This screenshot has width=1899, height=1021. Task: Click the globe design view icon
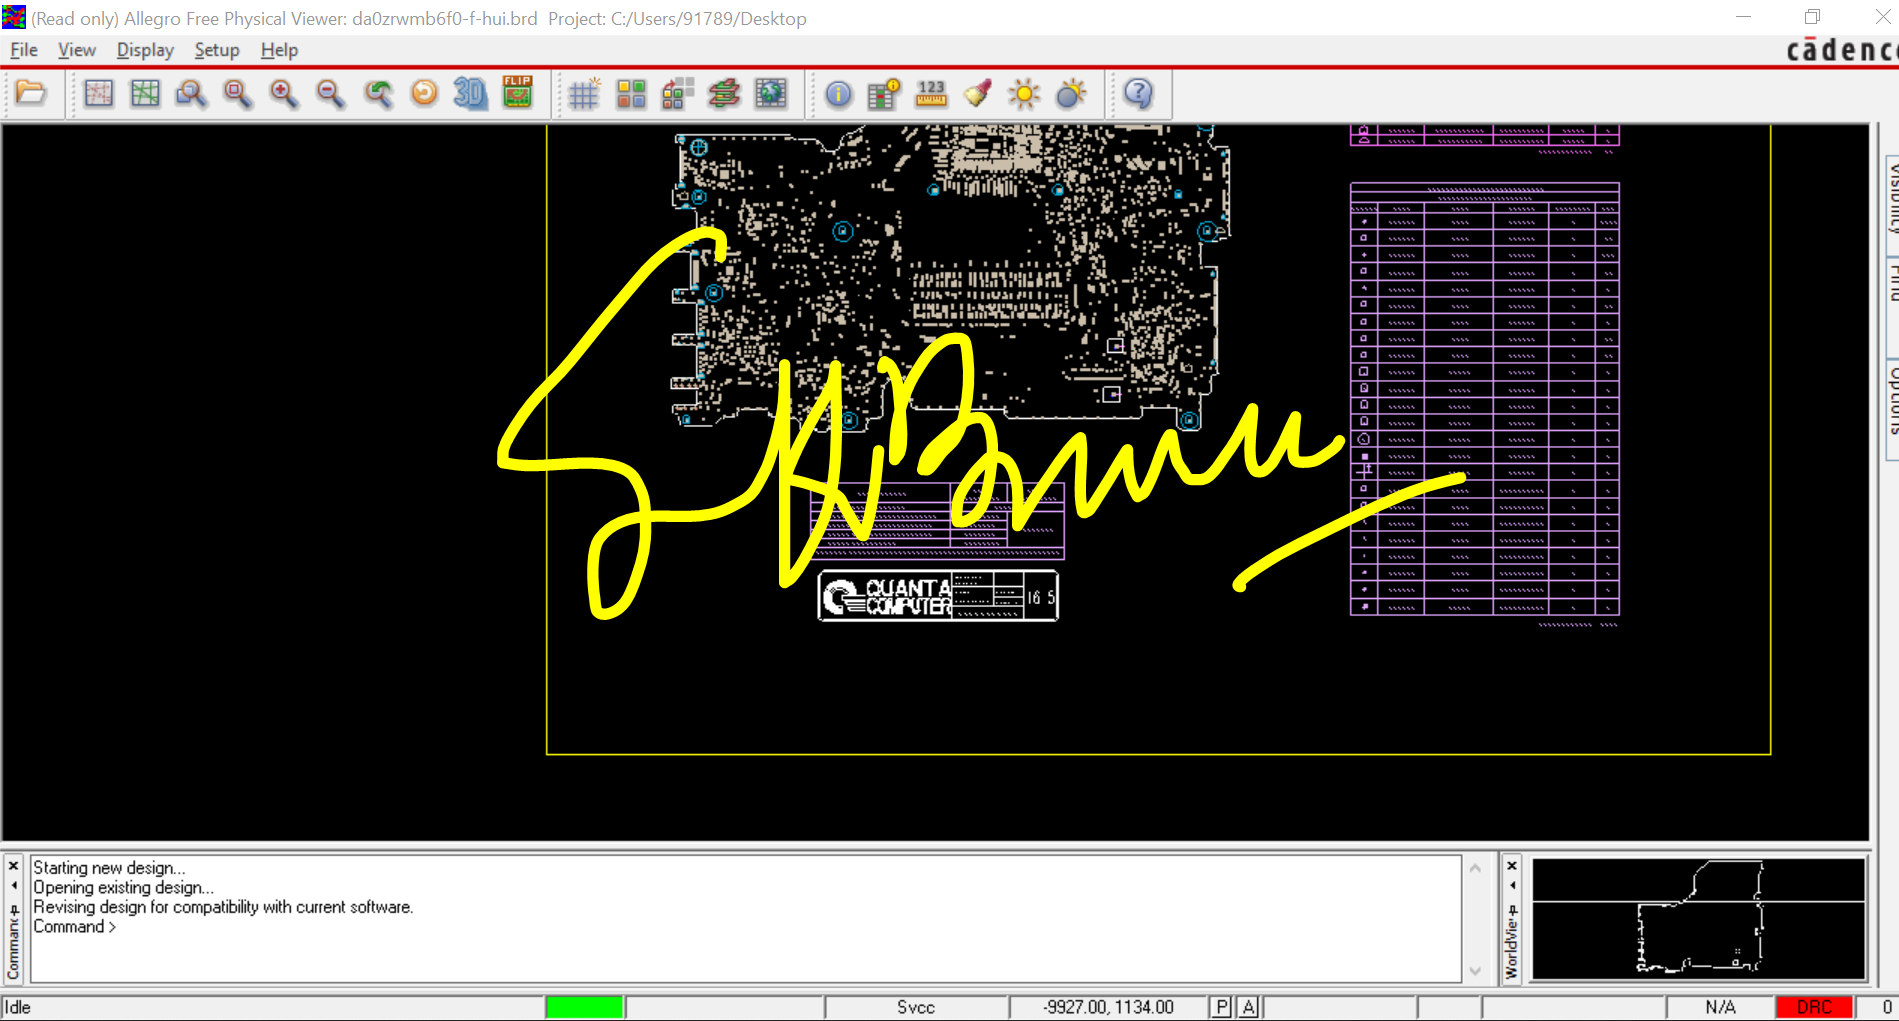[771, 94]
